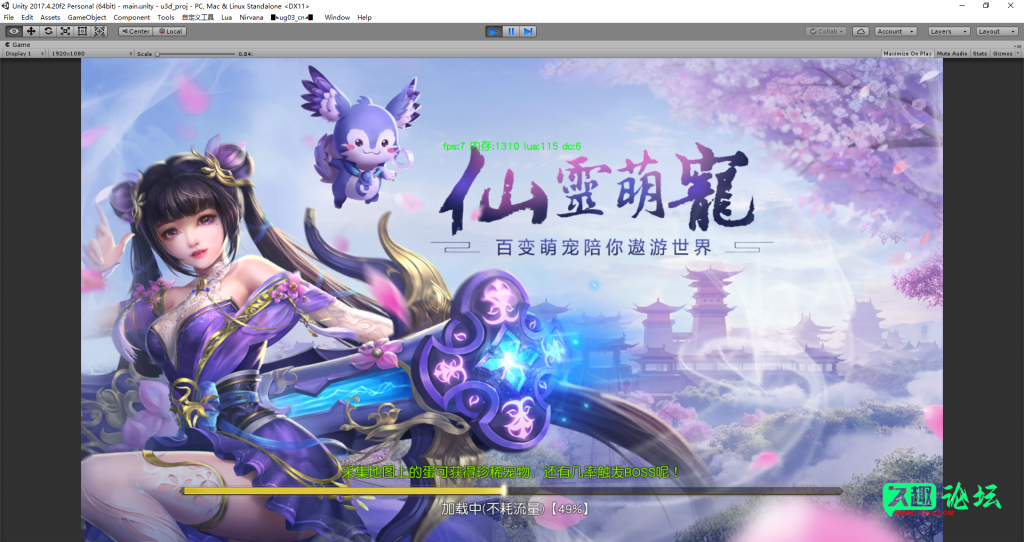Select the Move tool
1024x542 pixels.
pyautogui.click(x=31, y=31)
